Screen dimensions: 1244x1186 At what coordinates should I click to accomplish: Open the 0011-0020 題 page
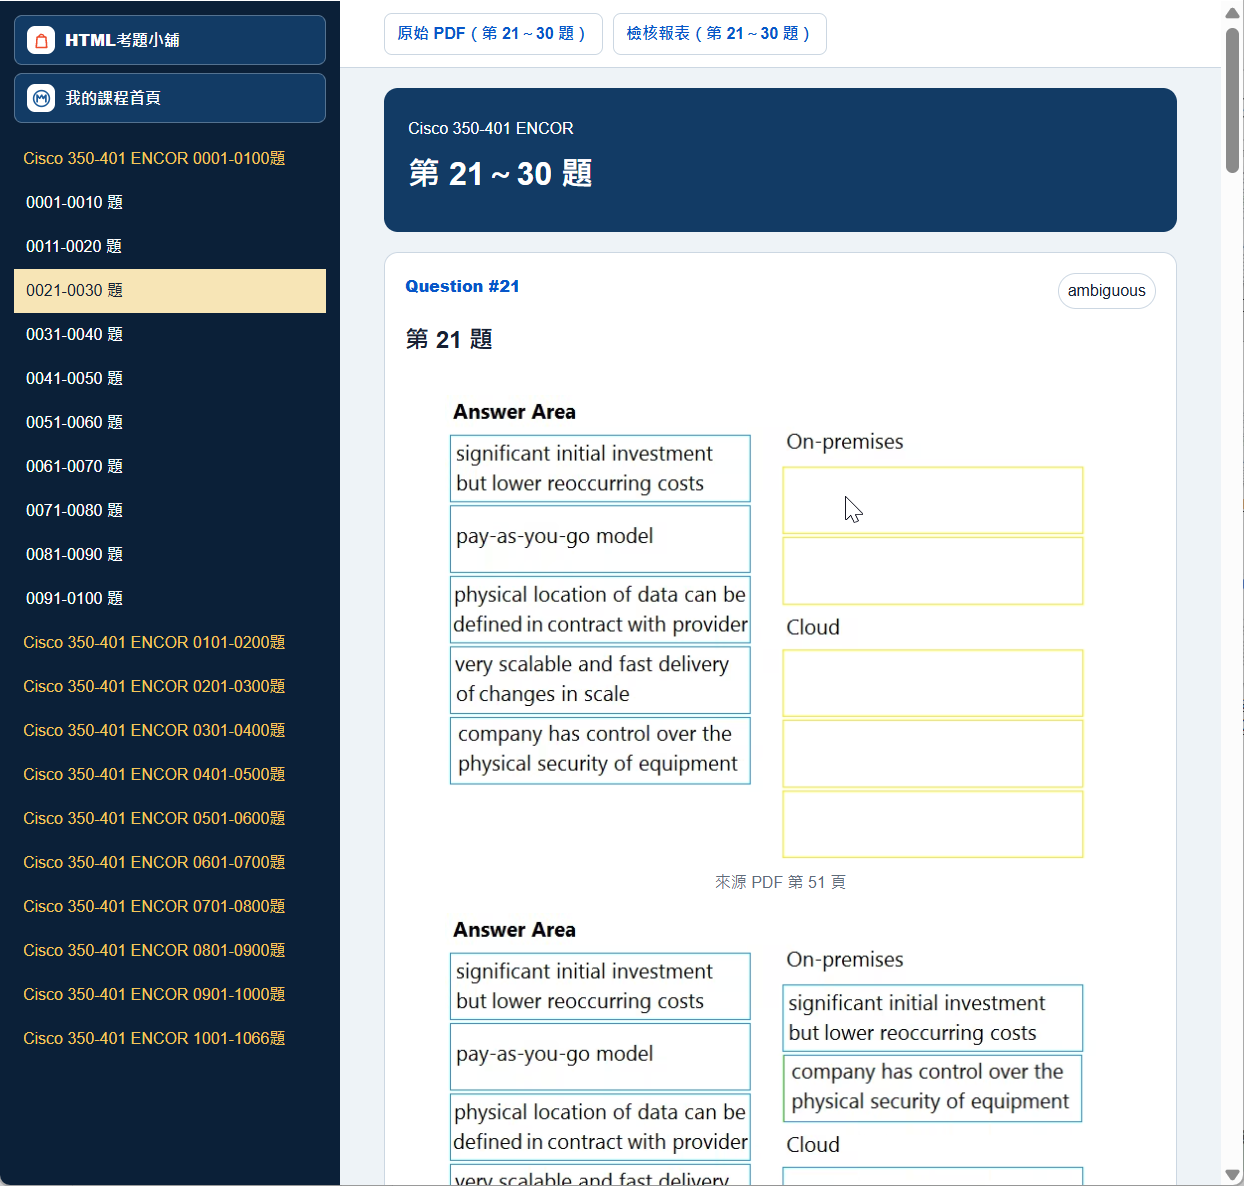click(170, 246)
